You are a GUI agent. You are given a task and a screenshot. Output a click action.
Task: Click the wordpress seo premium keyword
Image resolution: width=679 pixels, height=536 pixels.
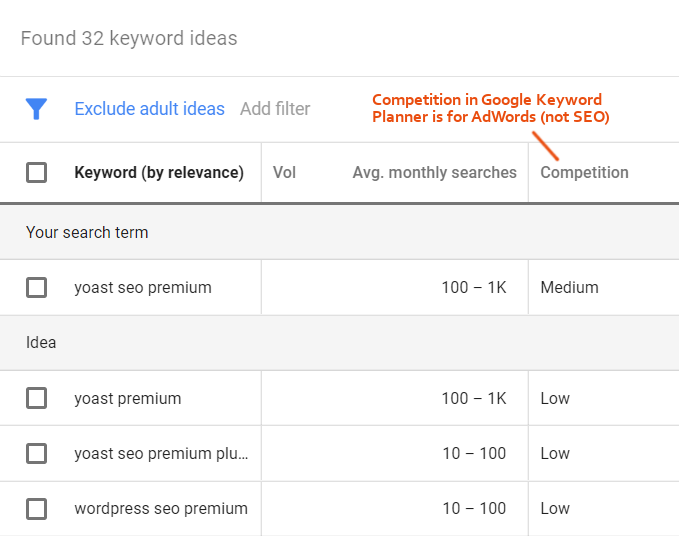click(161, 509)
